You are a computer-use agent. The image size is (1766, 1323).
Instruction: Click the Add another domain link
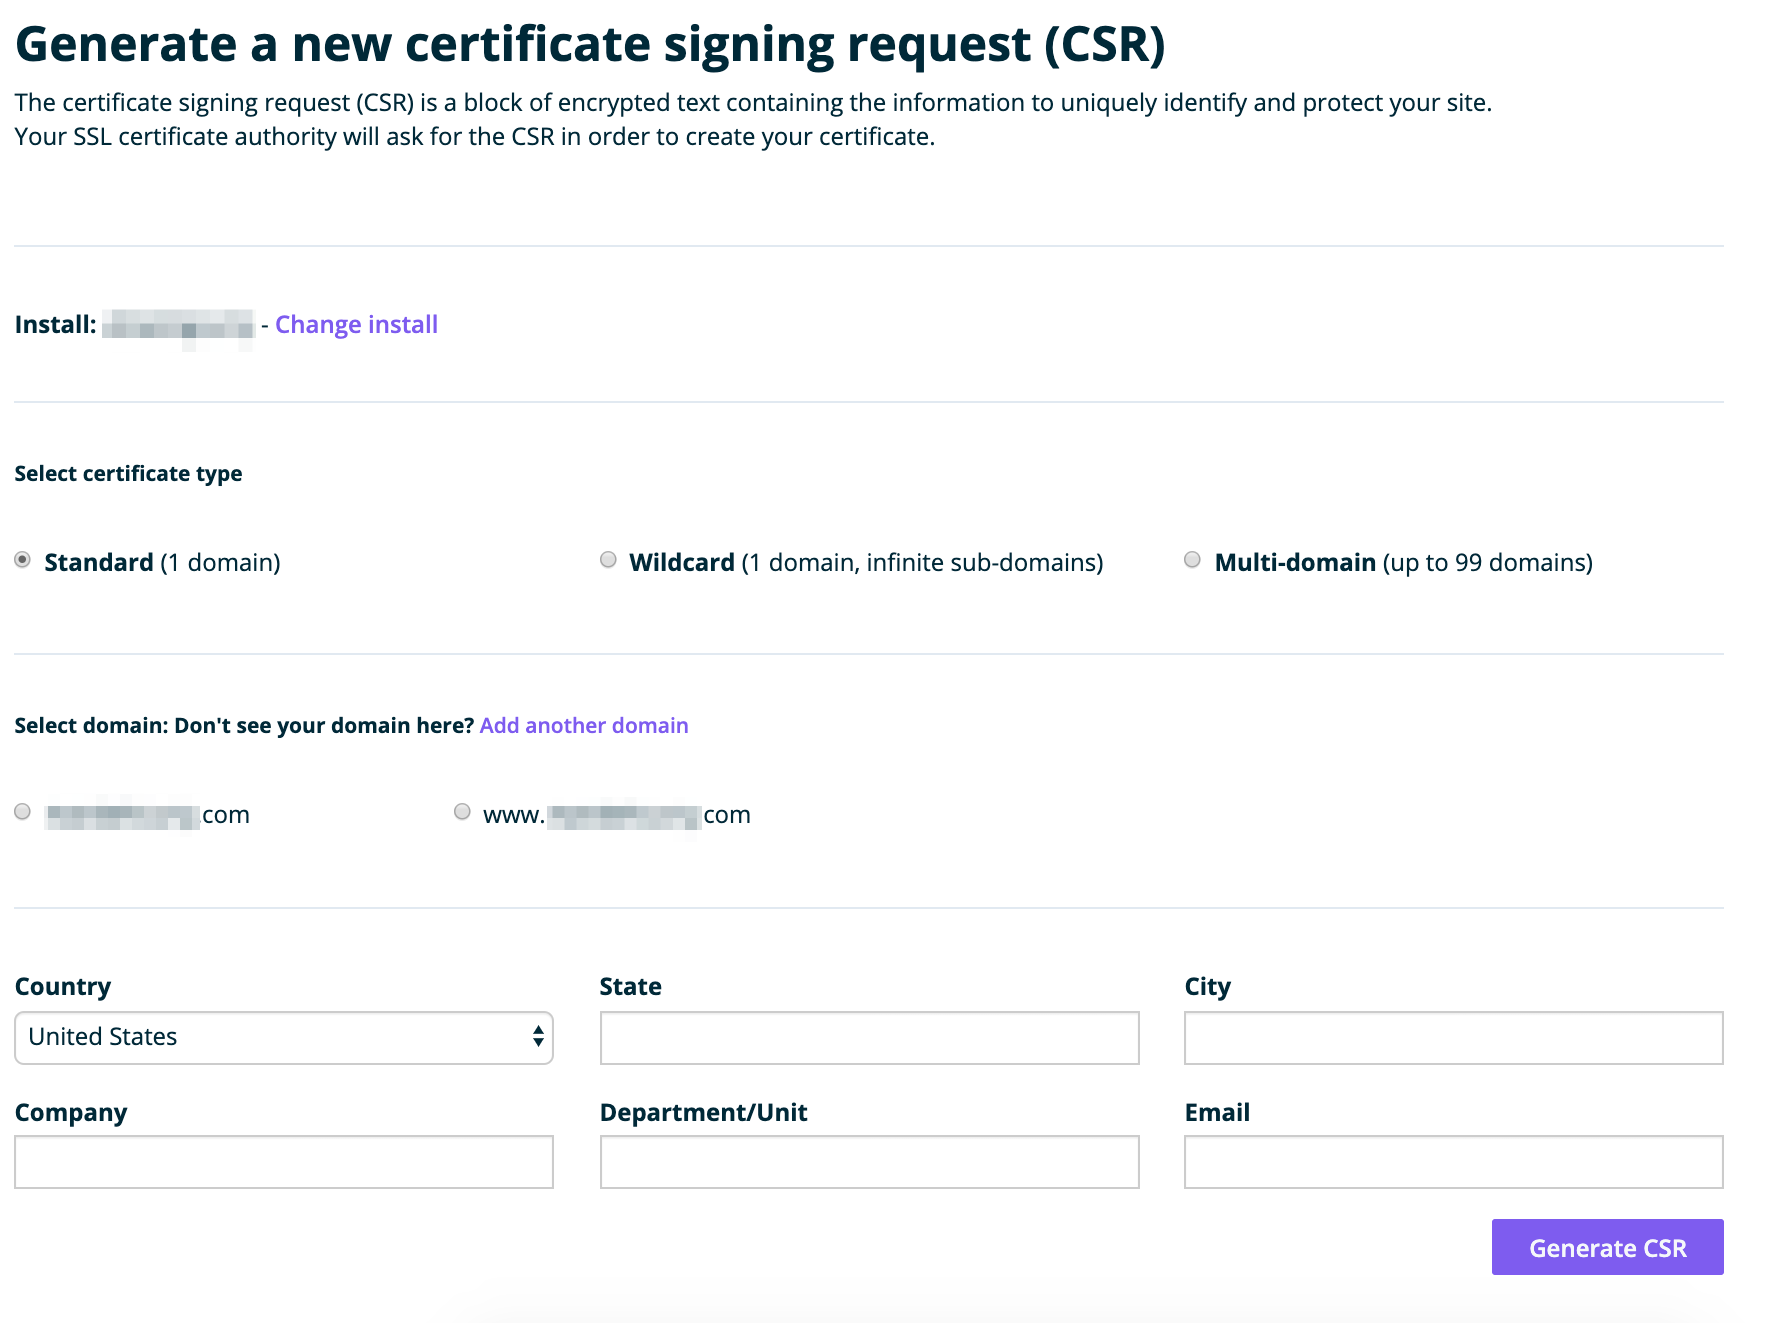[x=584, y=726]
